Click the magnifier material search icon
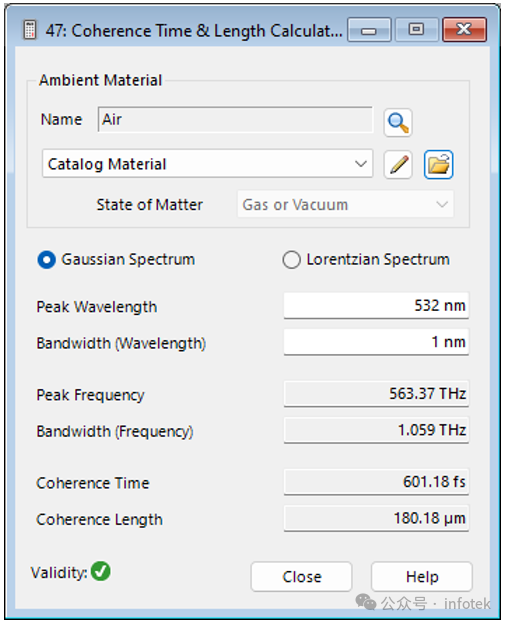The image size is (506, 624). pyautogui.click(x=398, y=123)
